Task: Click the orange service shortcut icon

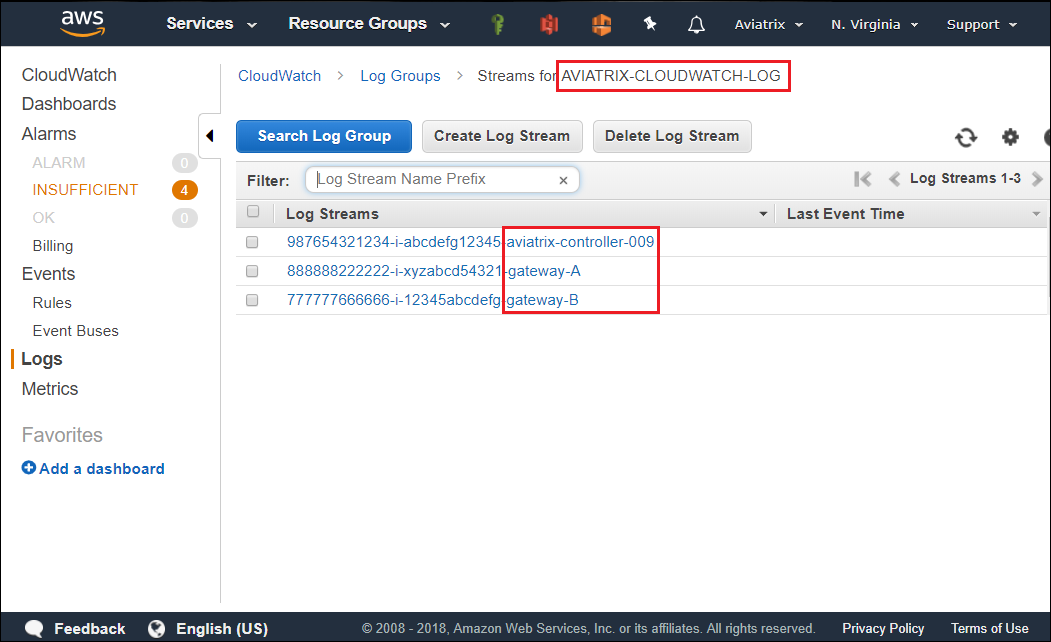Action: [601, 23]
